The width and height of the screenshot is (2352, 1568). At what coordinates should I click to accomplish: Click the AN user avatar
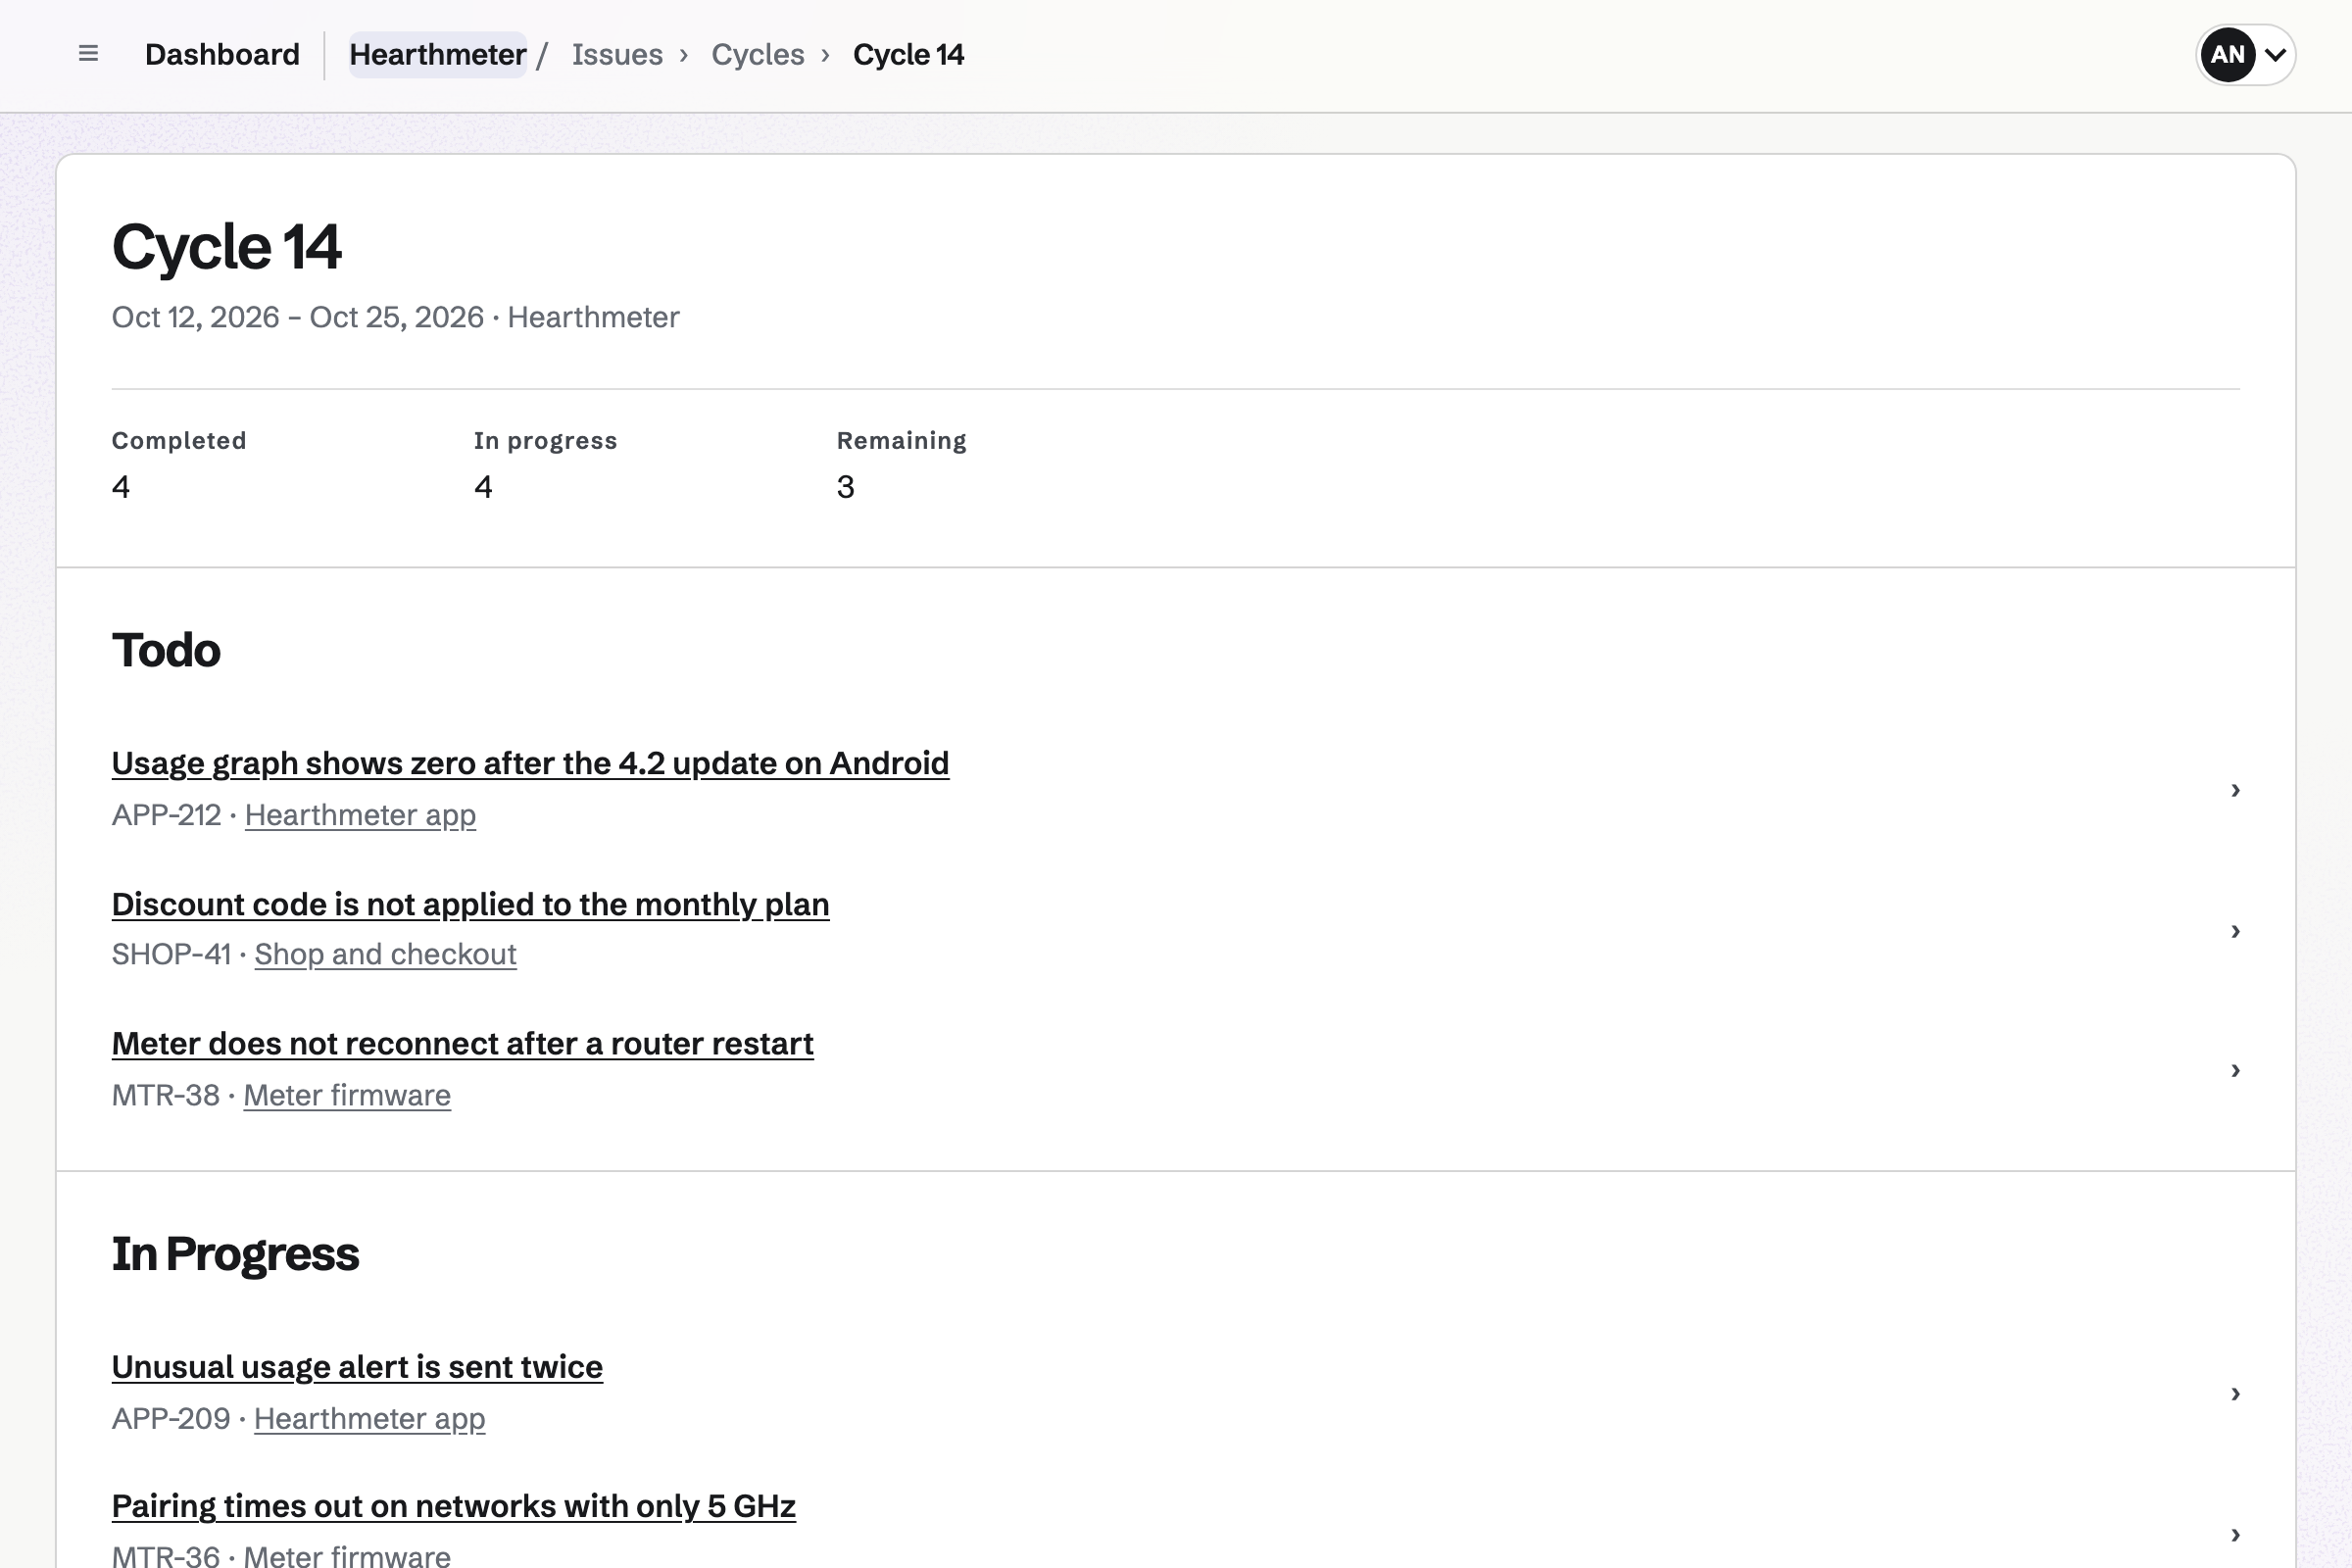[x=2227, y=54]
